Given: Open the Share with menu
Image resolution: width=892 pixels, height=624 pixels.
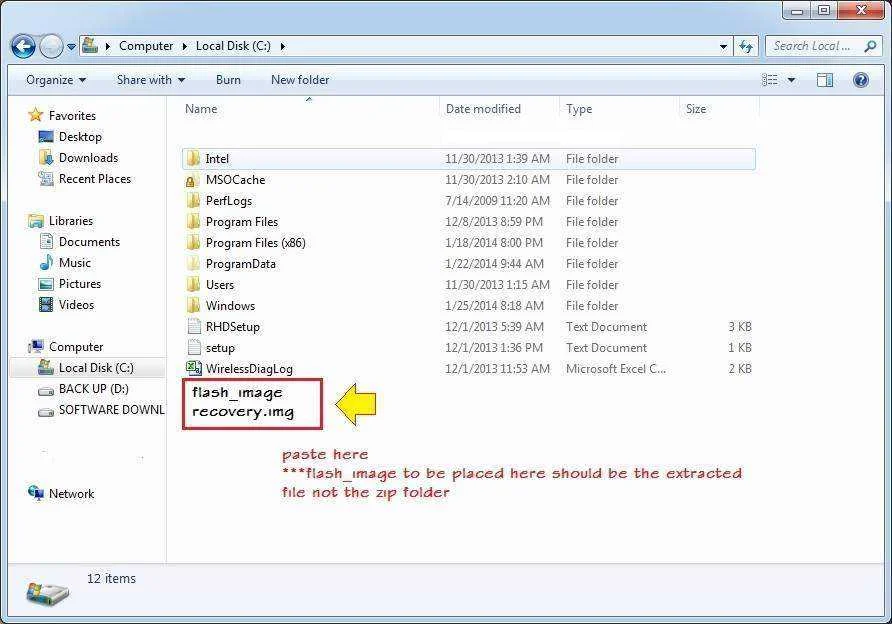Looking at the screenshot, I should [x=151, y=80].
